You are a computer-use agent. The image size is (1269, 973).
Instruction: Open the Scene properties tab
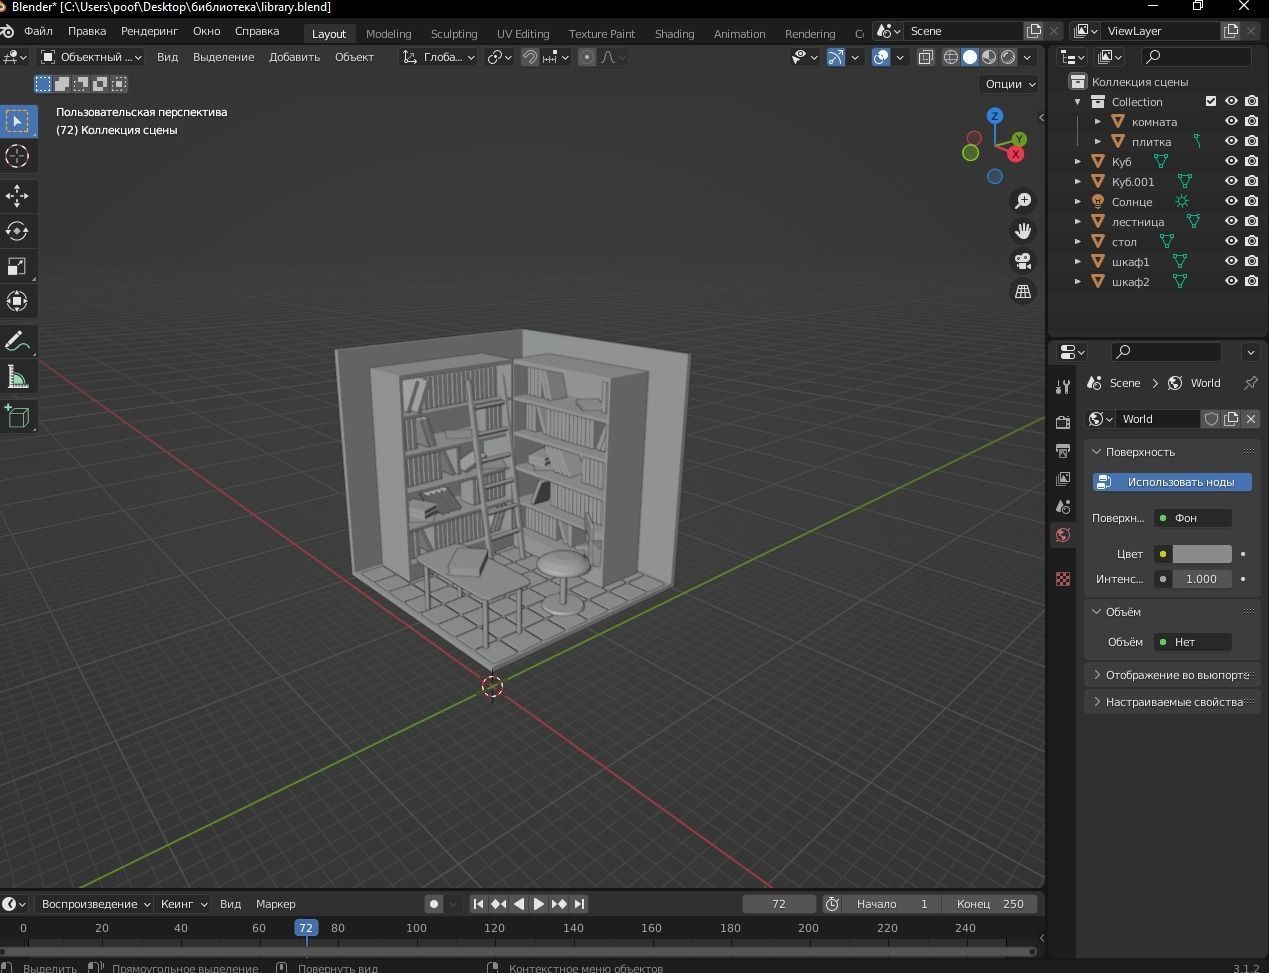[x=1063, y=507]
